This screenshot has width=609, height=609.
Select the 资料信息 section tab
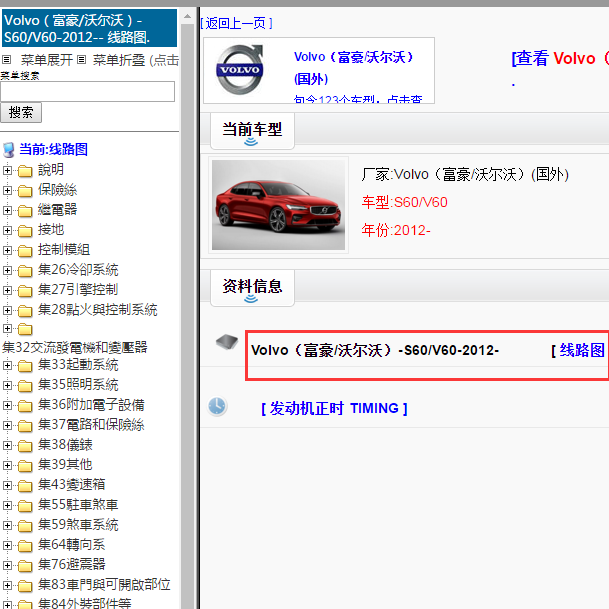(x=252, y=287)
